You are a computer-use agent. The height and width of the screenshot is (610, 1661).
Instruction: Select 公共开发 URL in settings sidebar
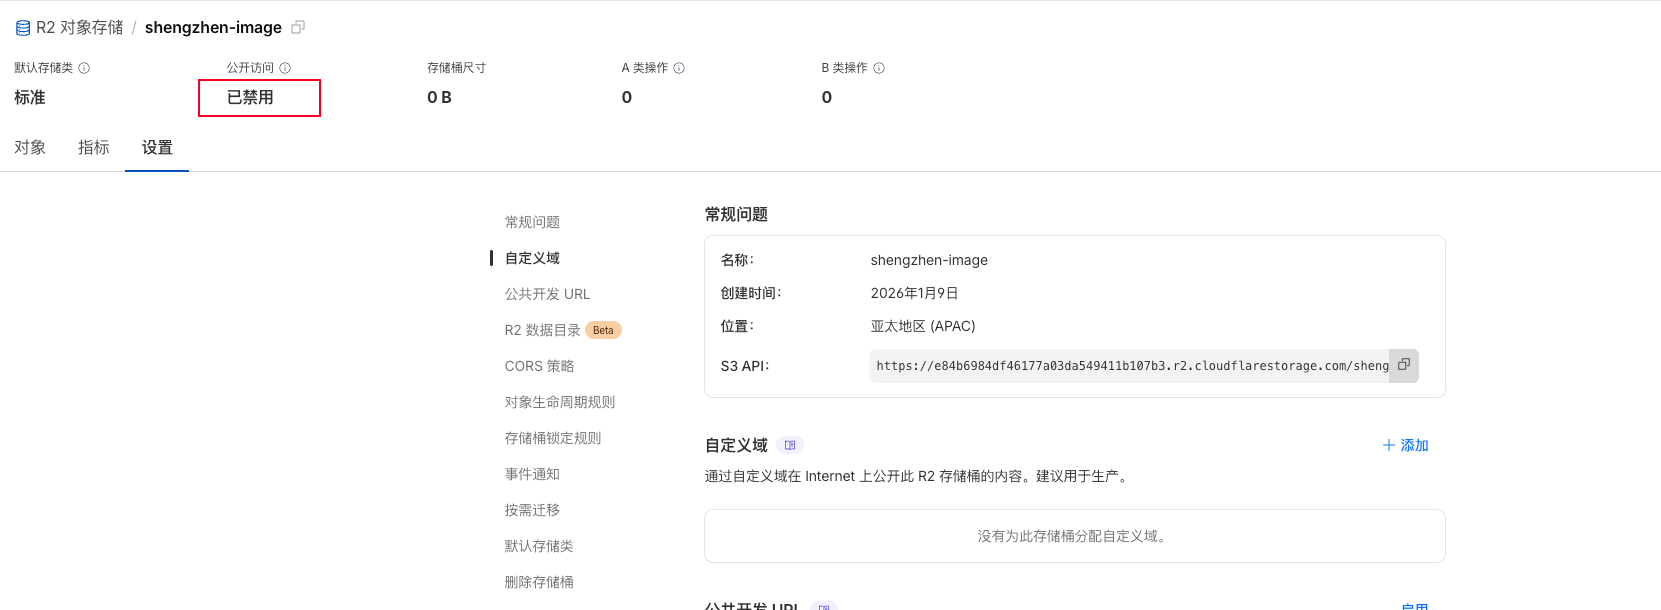pos(547,294)
